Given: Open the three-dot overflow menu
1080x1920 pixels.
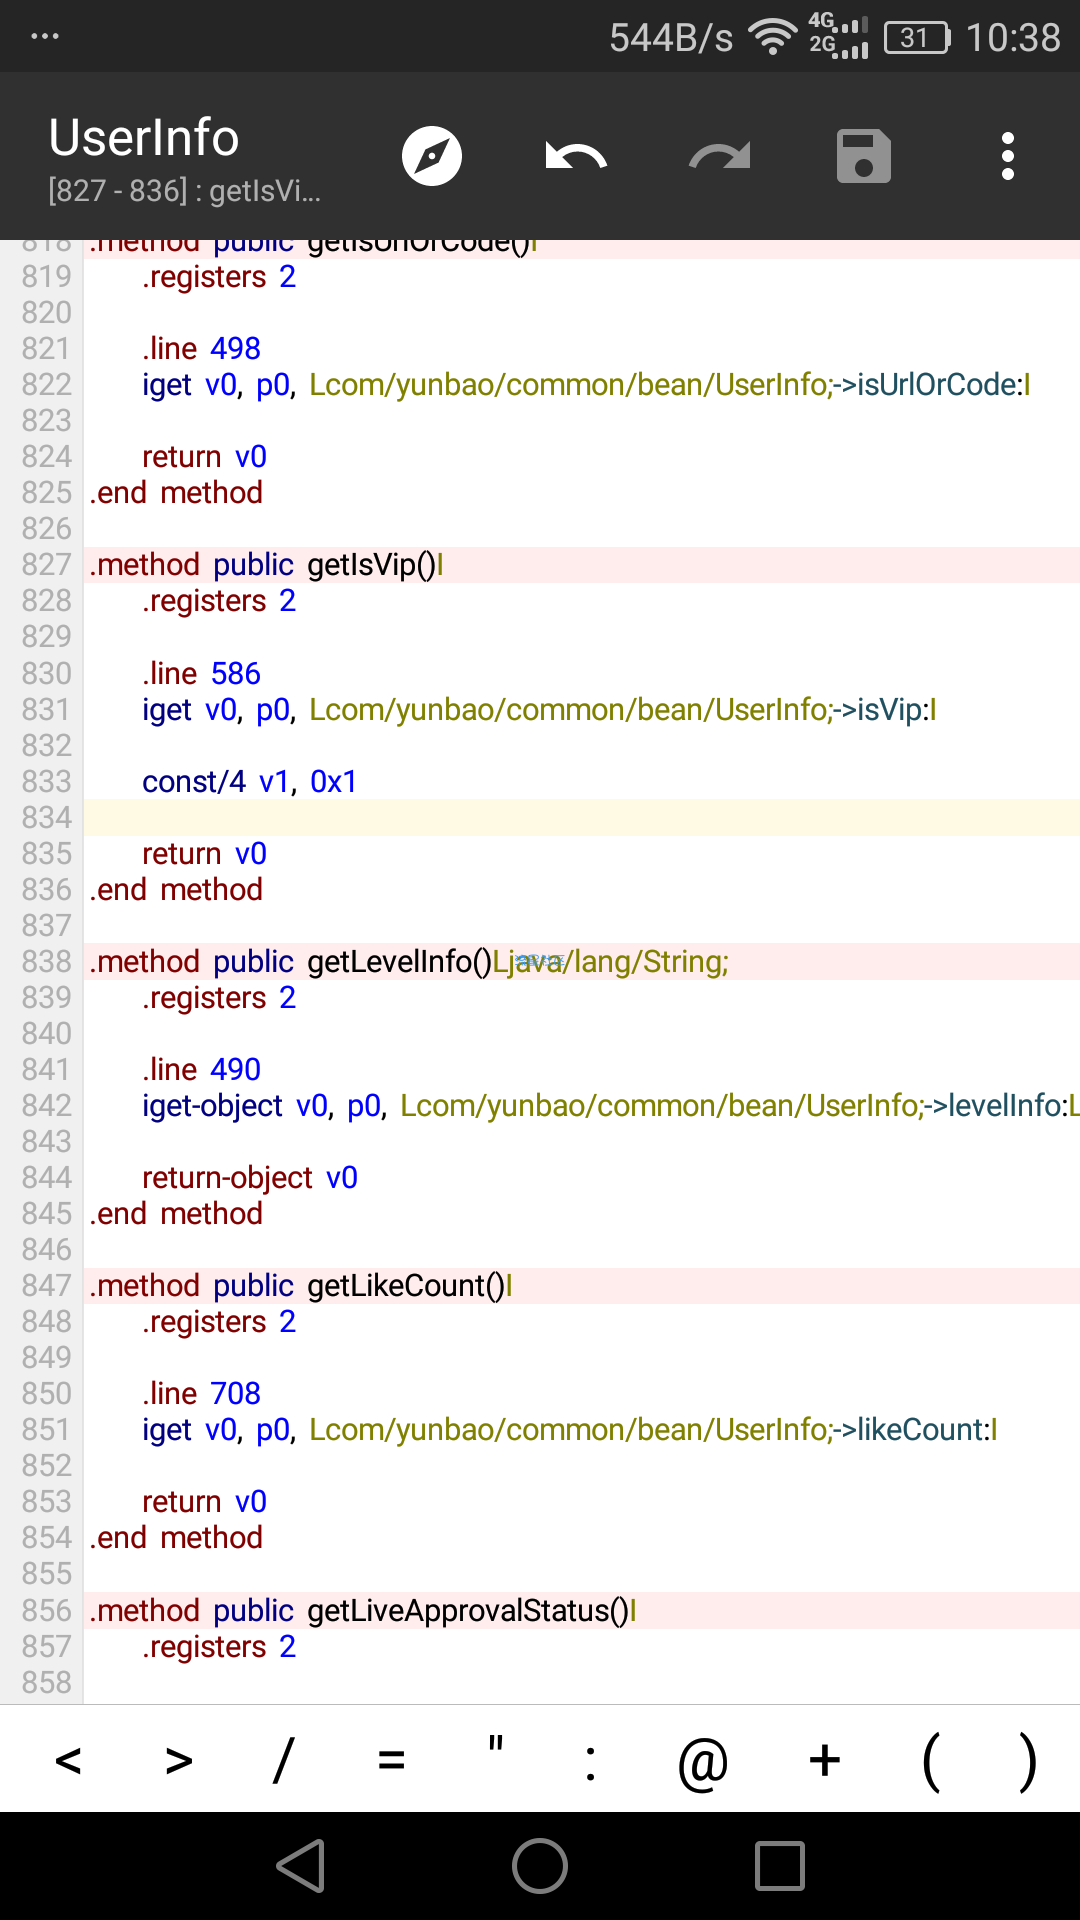Looking at the screenshot, I should coord(1008,156).
